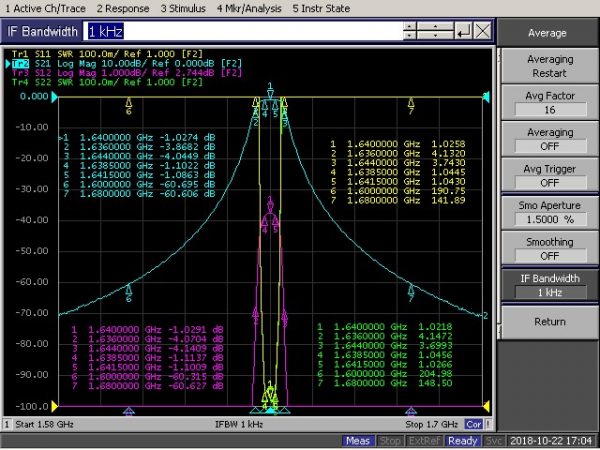
Task: Toggle the Averaging OFF softkey
Action: pyautogui.click(x=550, y=139)
